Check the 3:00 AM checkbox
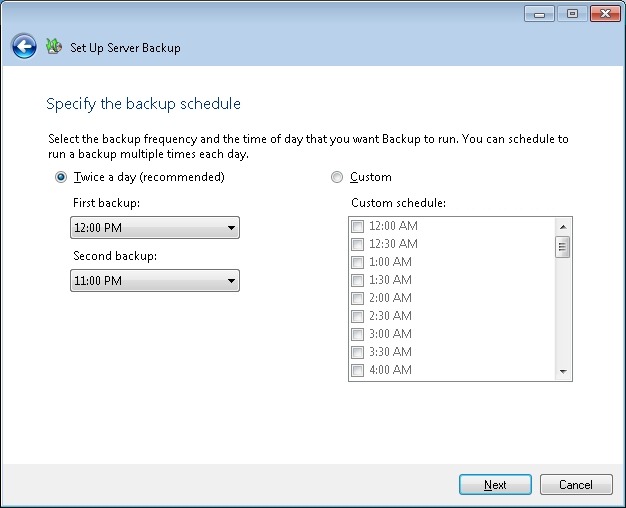This screenshot has width=626, height=508. 357,334
